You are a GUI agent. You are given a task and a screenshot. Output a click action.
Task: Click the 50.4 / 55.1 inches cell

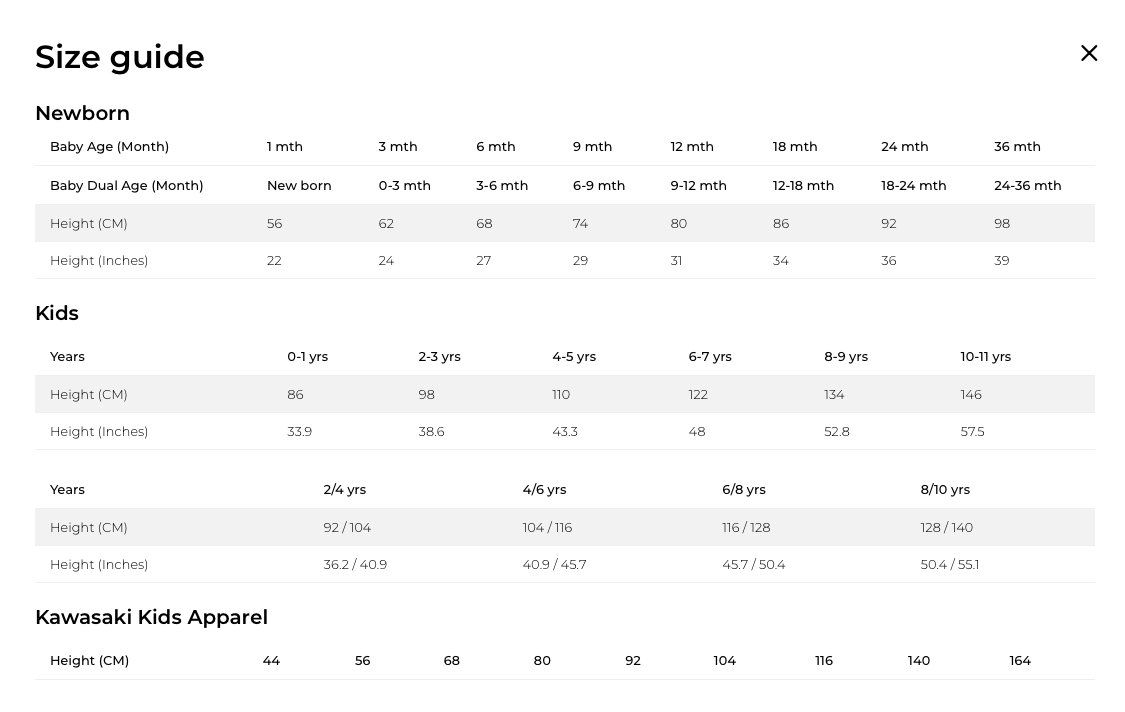coord(949,564)
